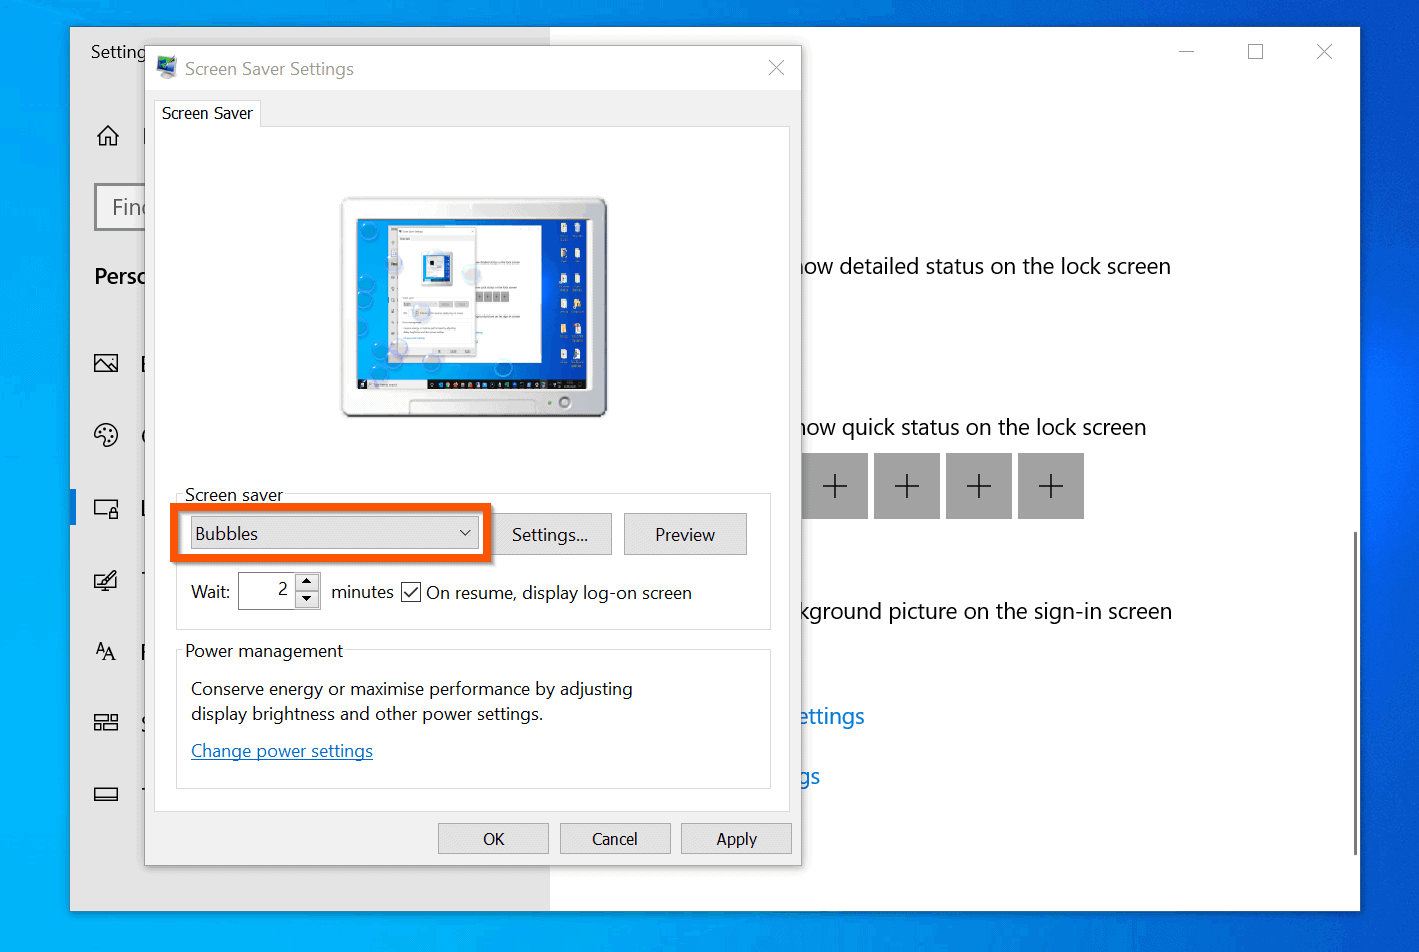
Task: Open Colors settings via the palette icon
Action: click(107, 435)
